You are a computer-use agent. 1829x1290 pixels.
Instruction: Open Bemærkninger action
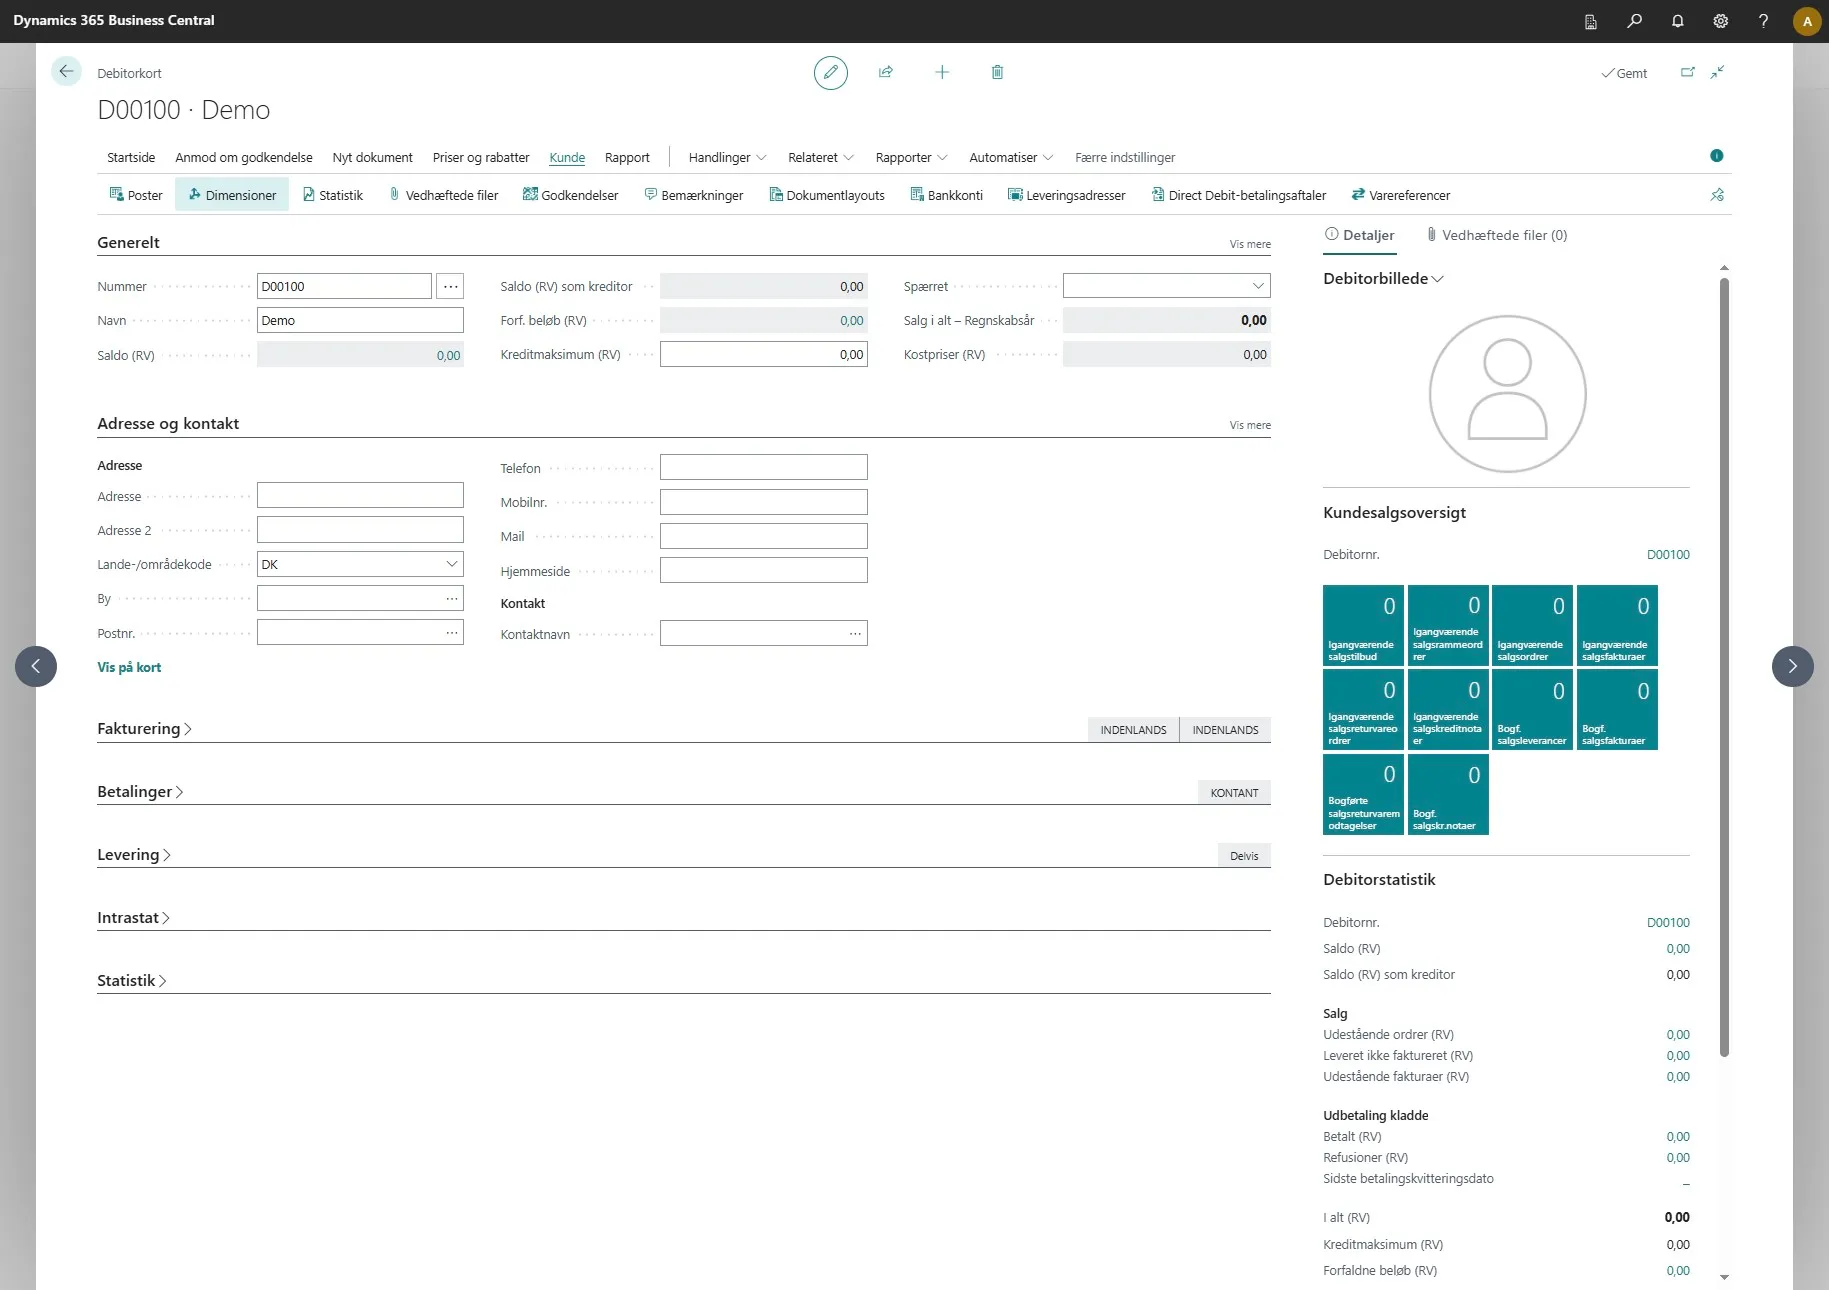(x=693, y=195)
